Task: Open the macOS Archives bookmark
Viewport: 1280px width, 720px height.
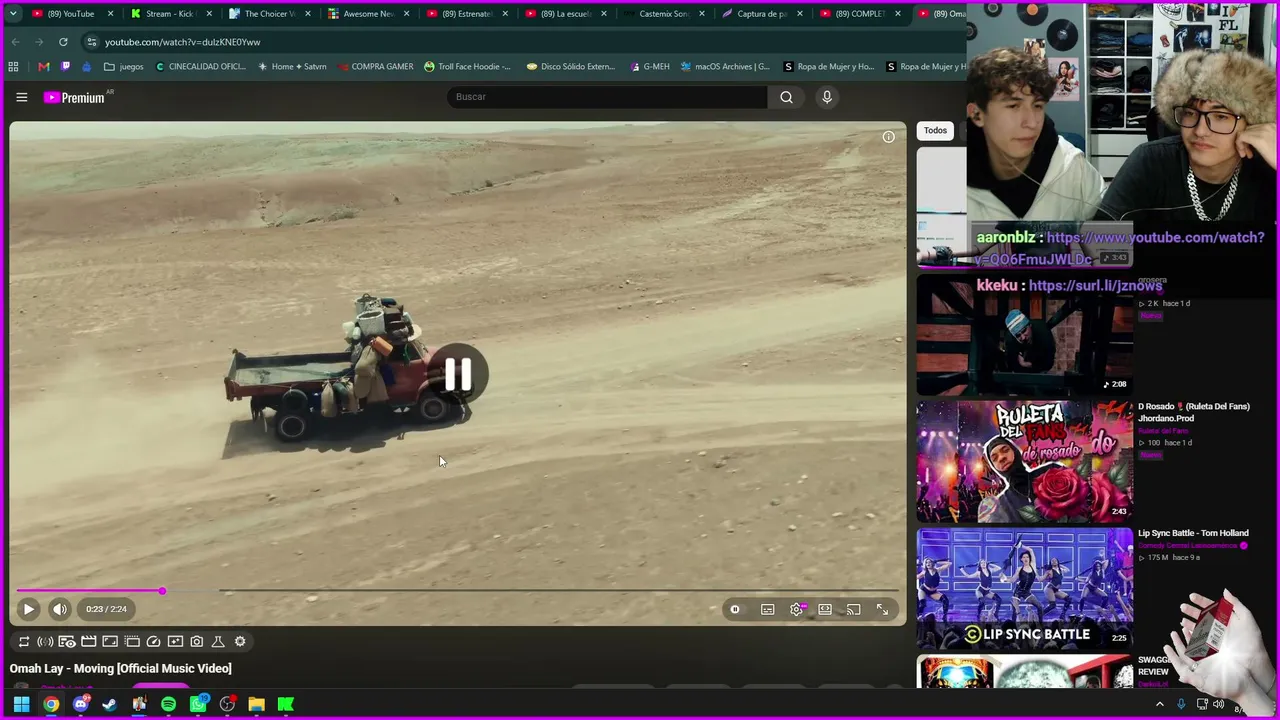Action: pos(725,67)
